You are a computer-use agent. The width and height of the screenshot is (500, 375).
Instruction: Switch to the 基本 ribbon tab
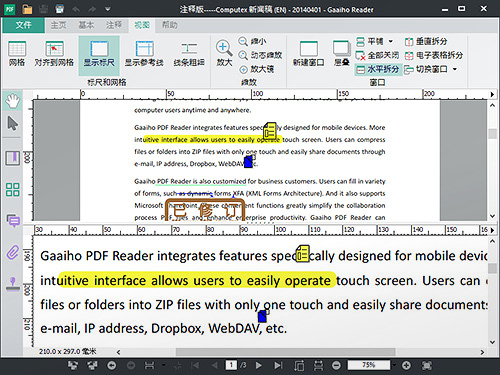point(86,25)
